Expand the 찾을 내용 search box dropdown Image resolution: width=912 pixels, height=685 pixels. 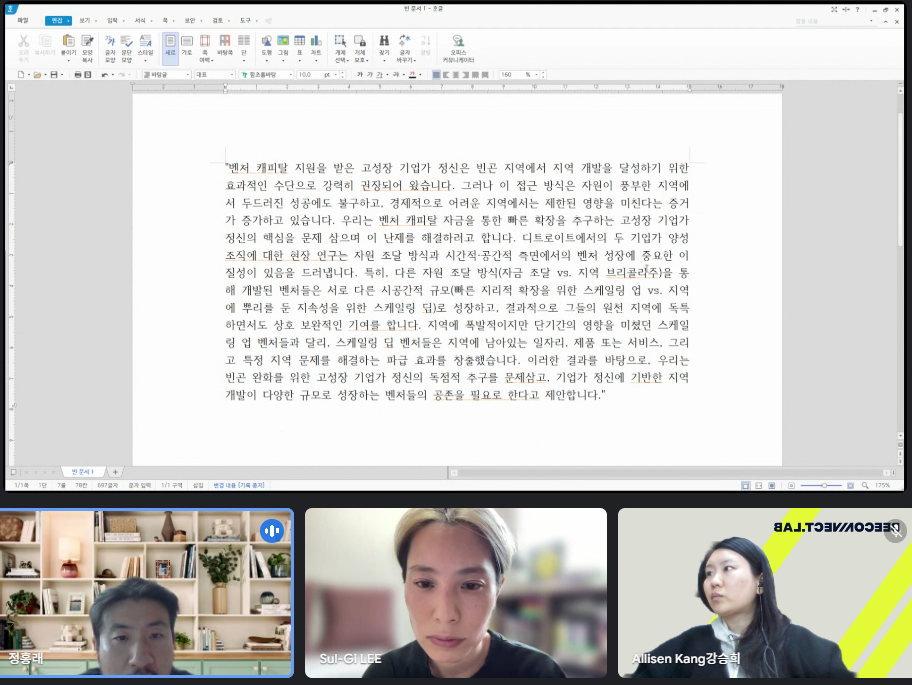coord(871,21)
